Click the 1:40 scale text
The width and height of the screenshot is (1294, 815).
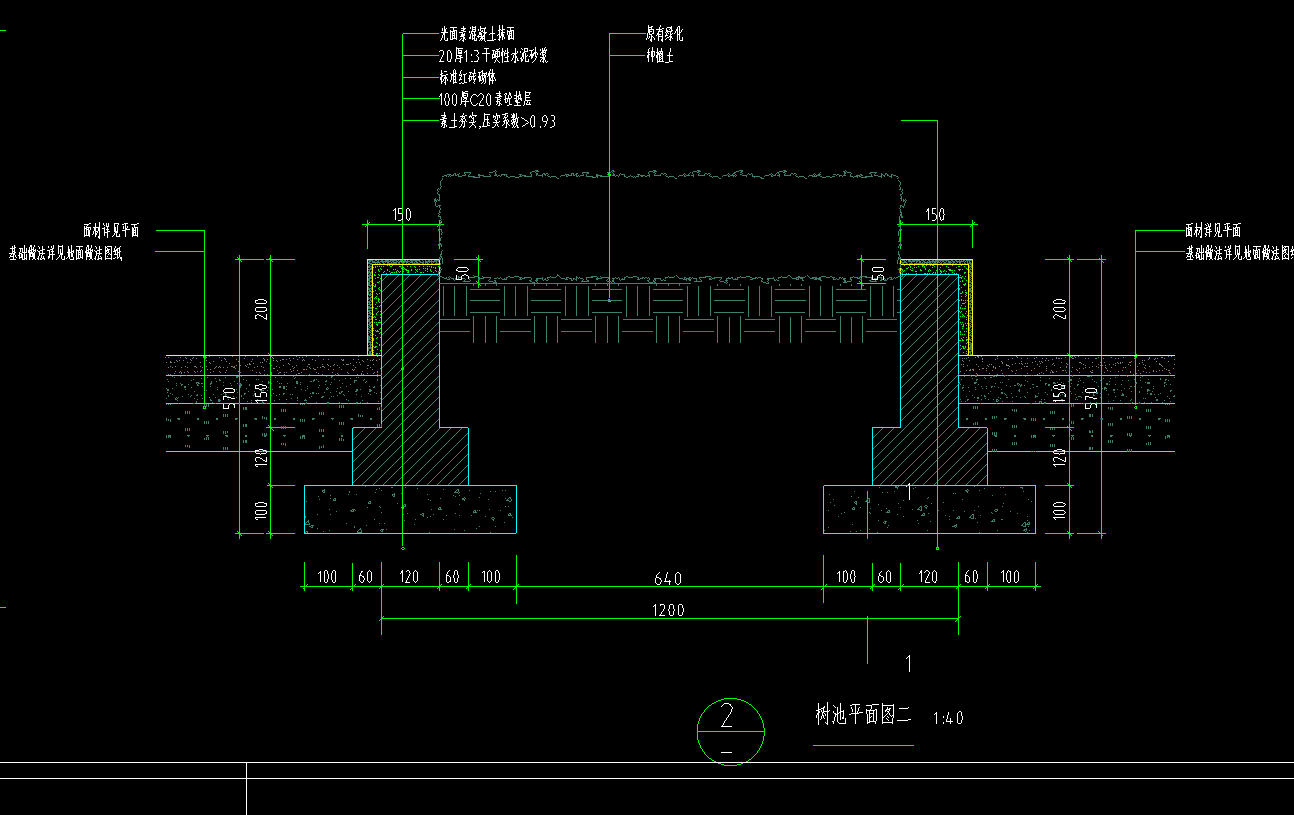[x=948, y=718]
